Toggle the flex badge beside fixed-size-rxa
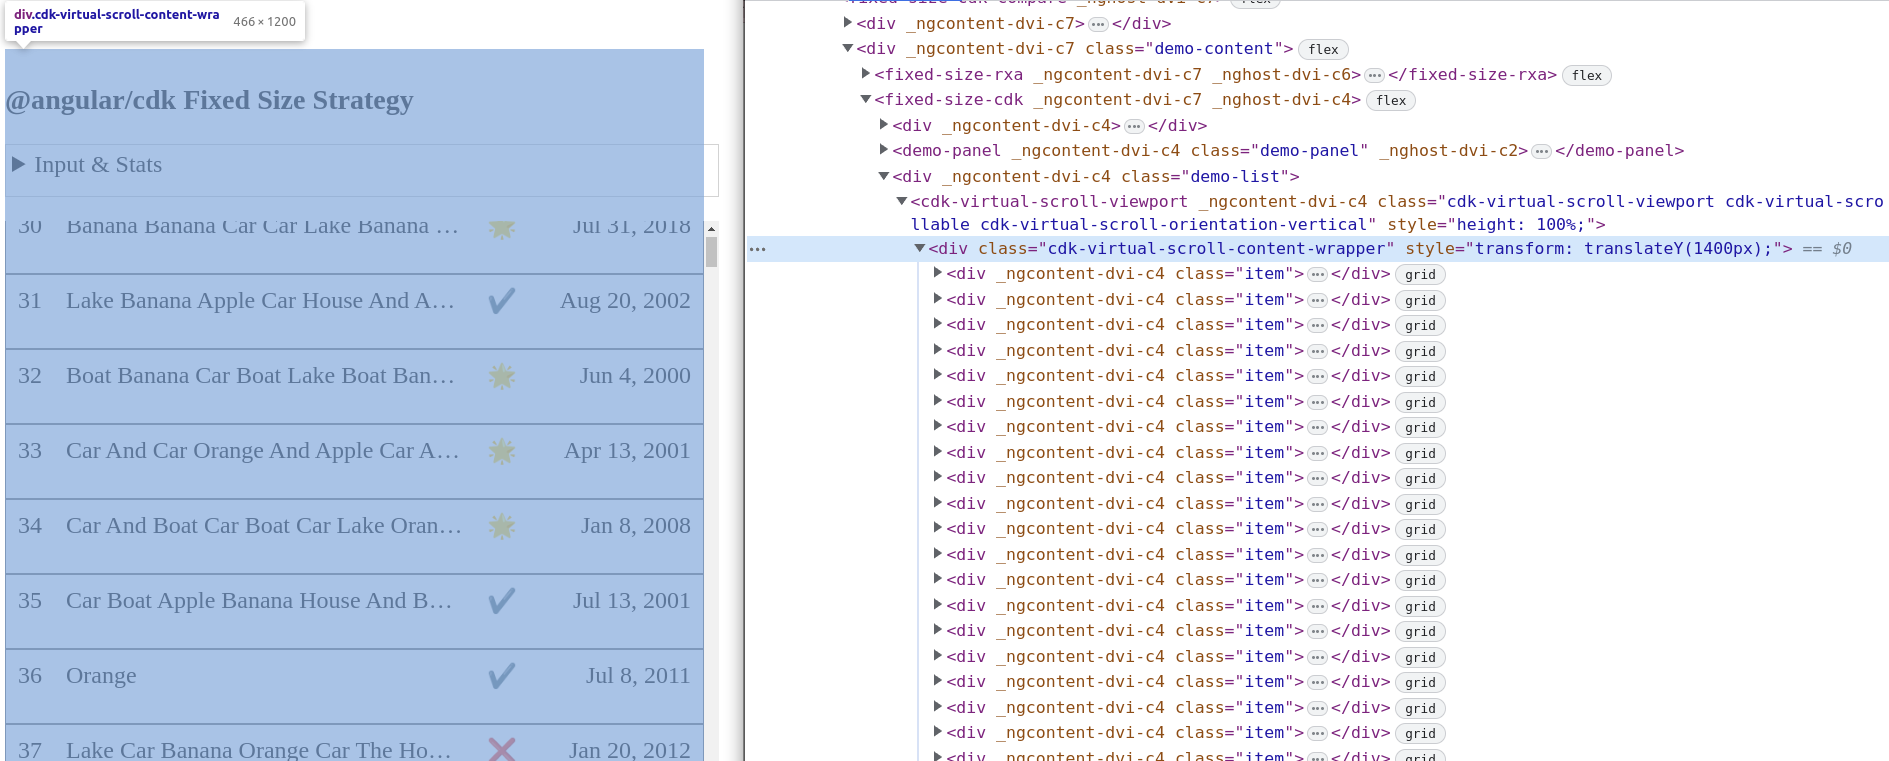 click(1586, 75)
